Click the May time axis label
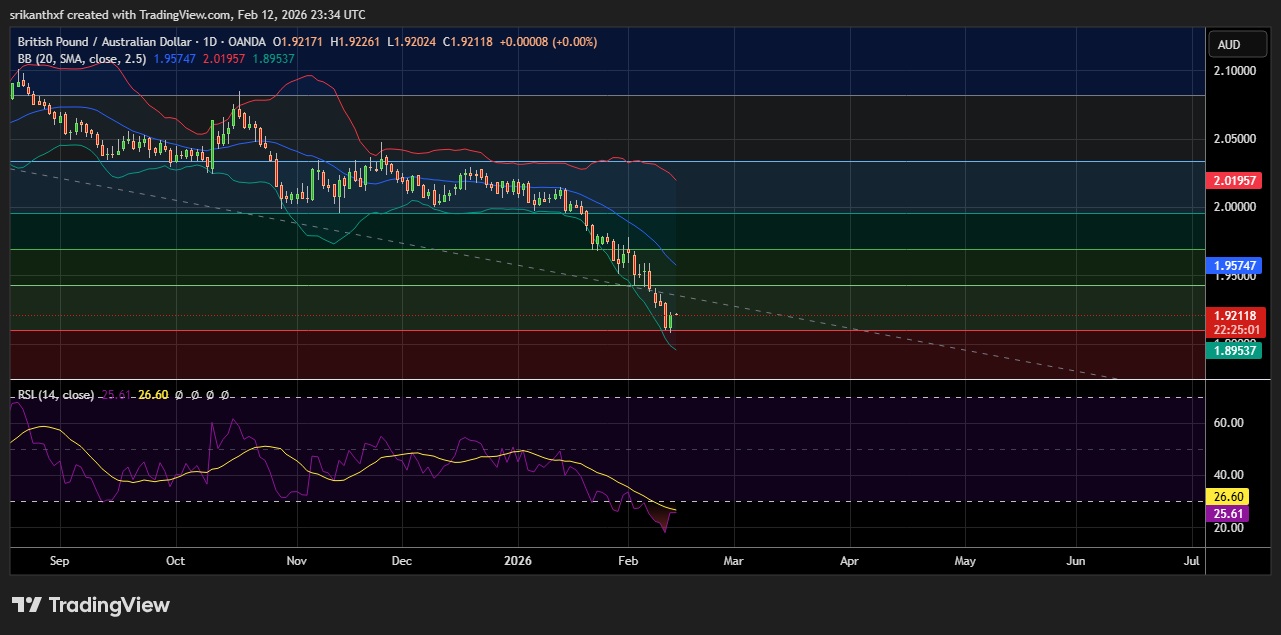Screen dimensions: 1281x635 coord(965,562)
